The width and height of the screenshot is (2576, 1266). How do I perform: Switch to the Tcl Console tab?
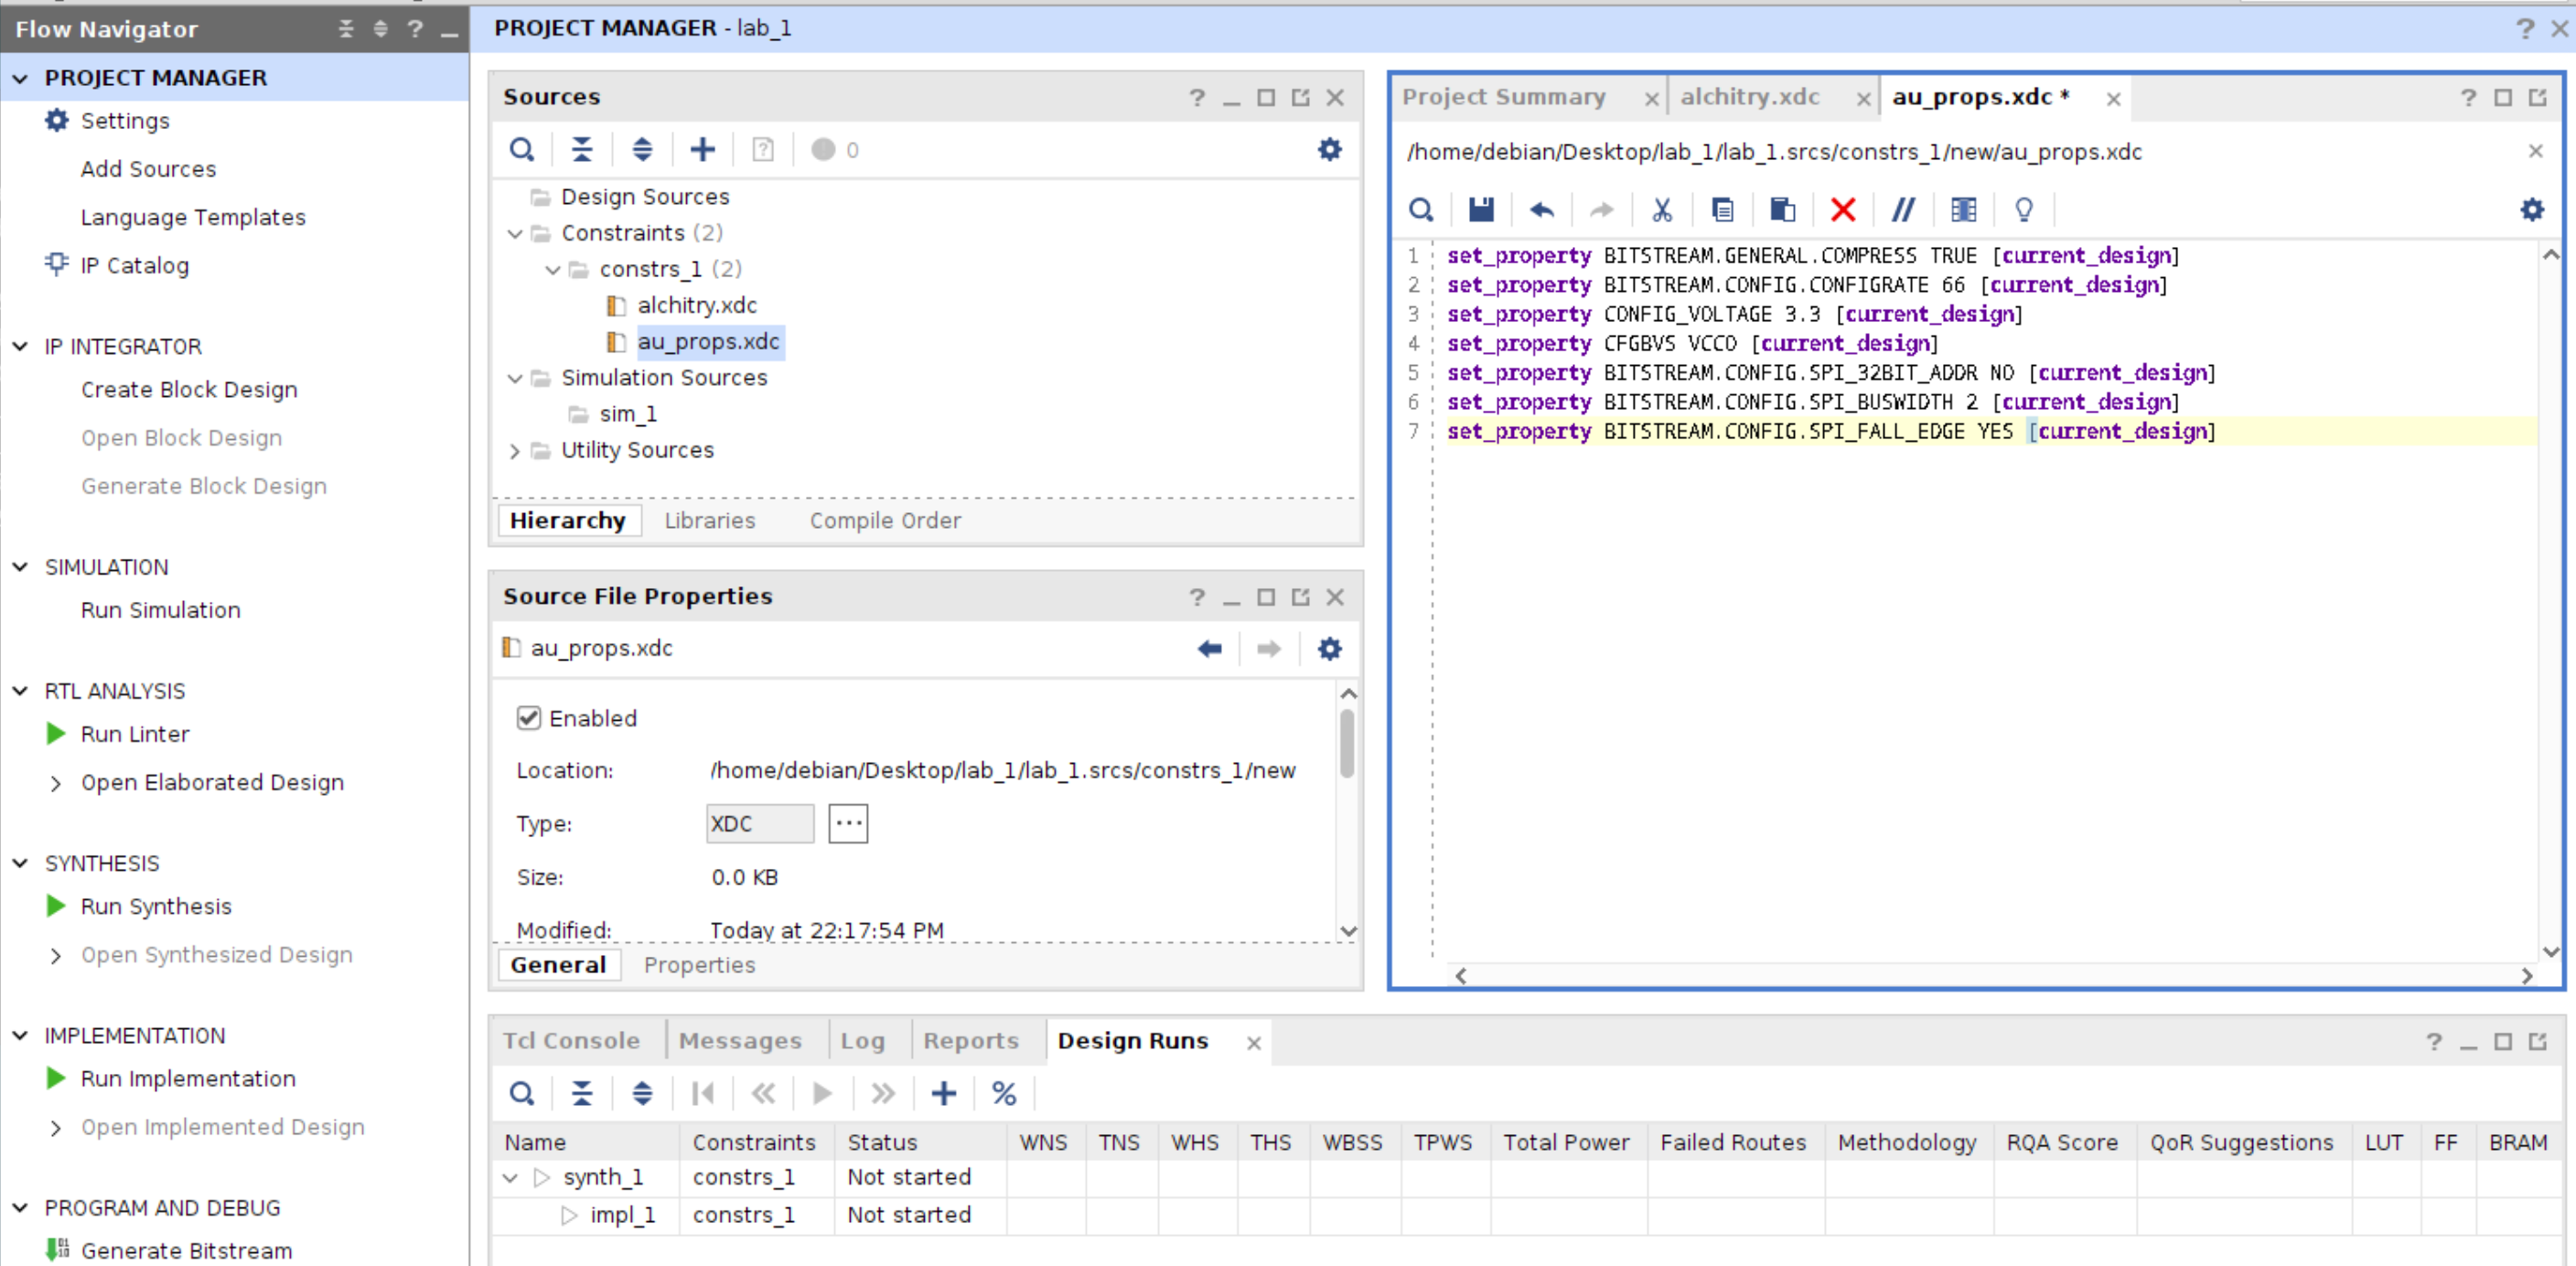pos(570,1040)
